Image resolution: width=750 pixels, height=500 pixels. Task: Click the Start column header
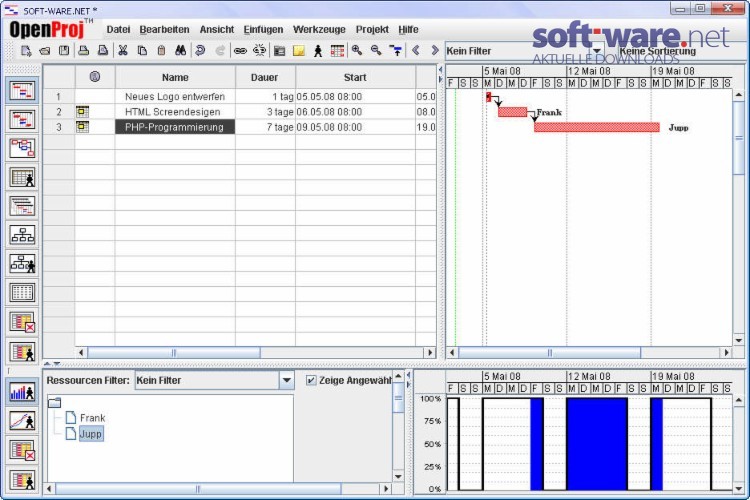(x=355, y=78)
